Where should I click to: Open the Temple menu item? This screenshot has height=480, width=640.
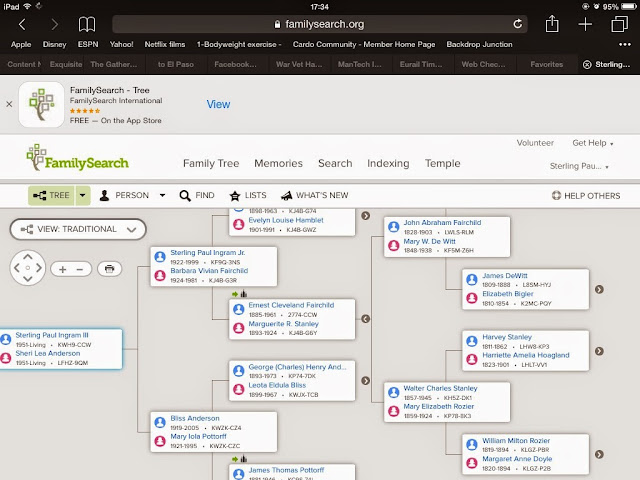pos(442,163)
